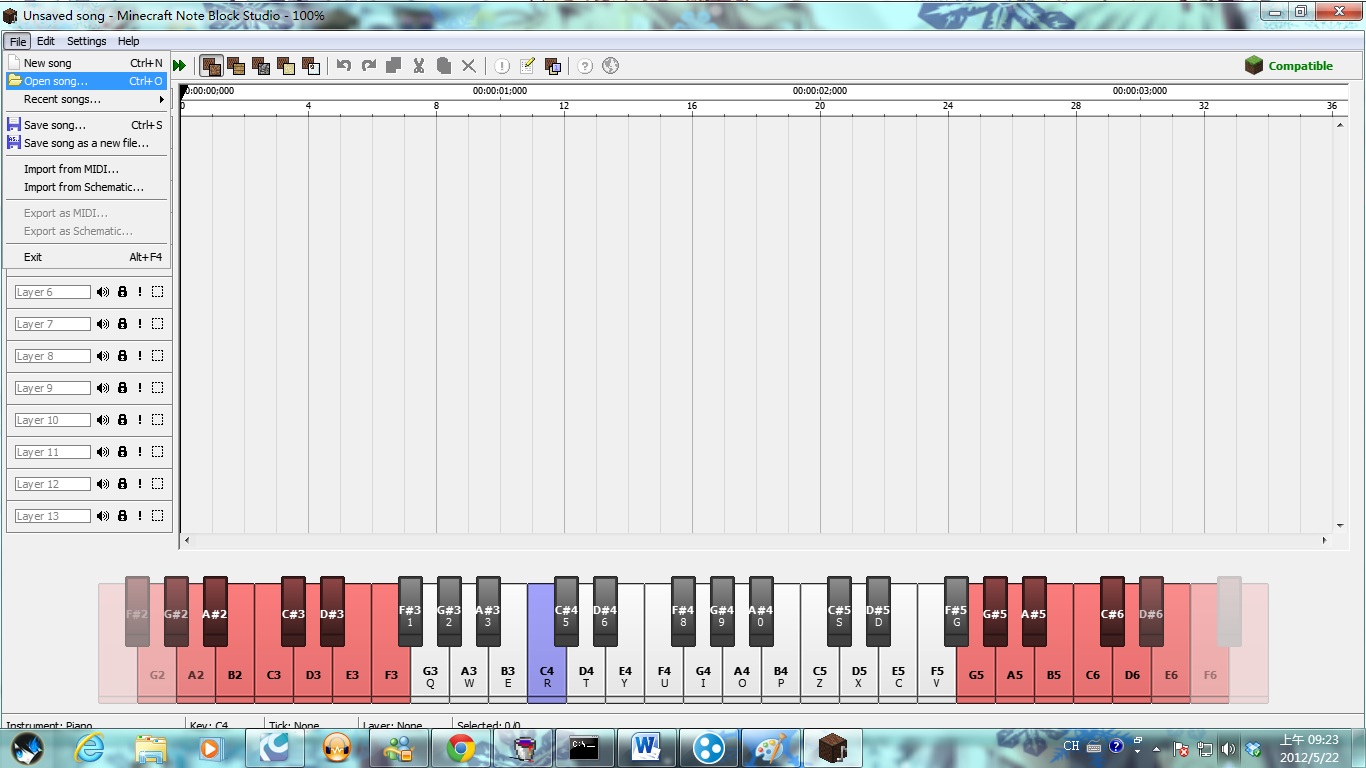The image size is (1366, 768).
Task: Select the bass drum (stone) instrument icon
Action: tap(261, 66)
